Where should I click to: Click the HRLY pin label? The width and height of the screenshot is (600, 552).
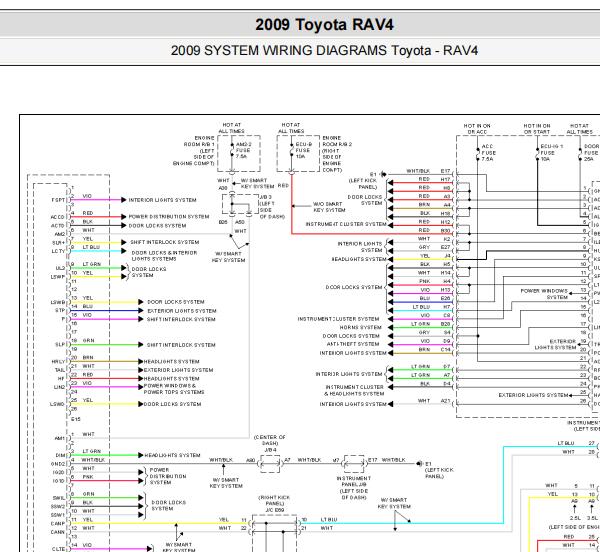pyautogui.click(x=58, y=361)
